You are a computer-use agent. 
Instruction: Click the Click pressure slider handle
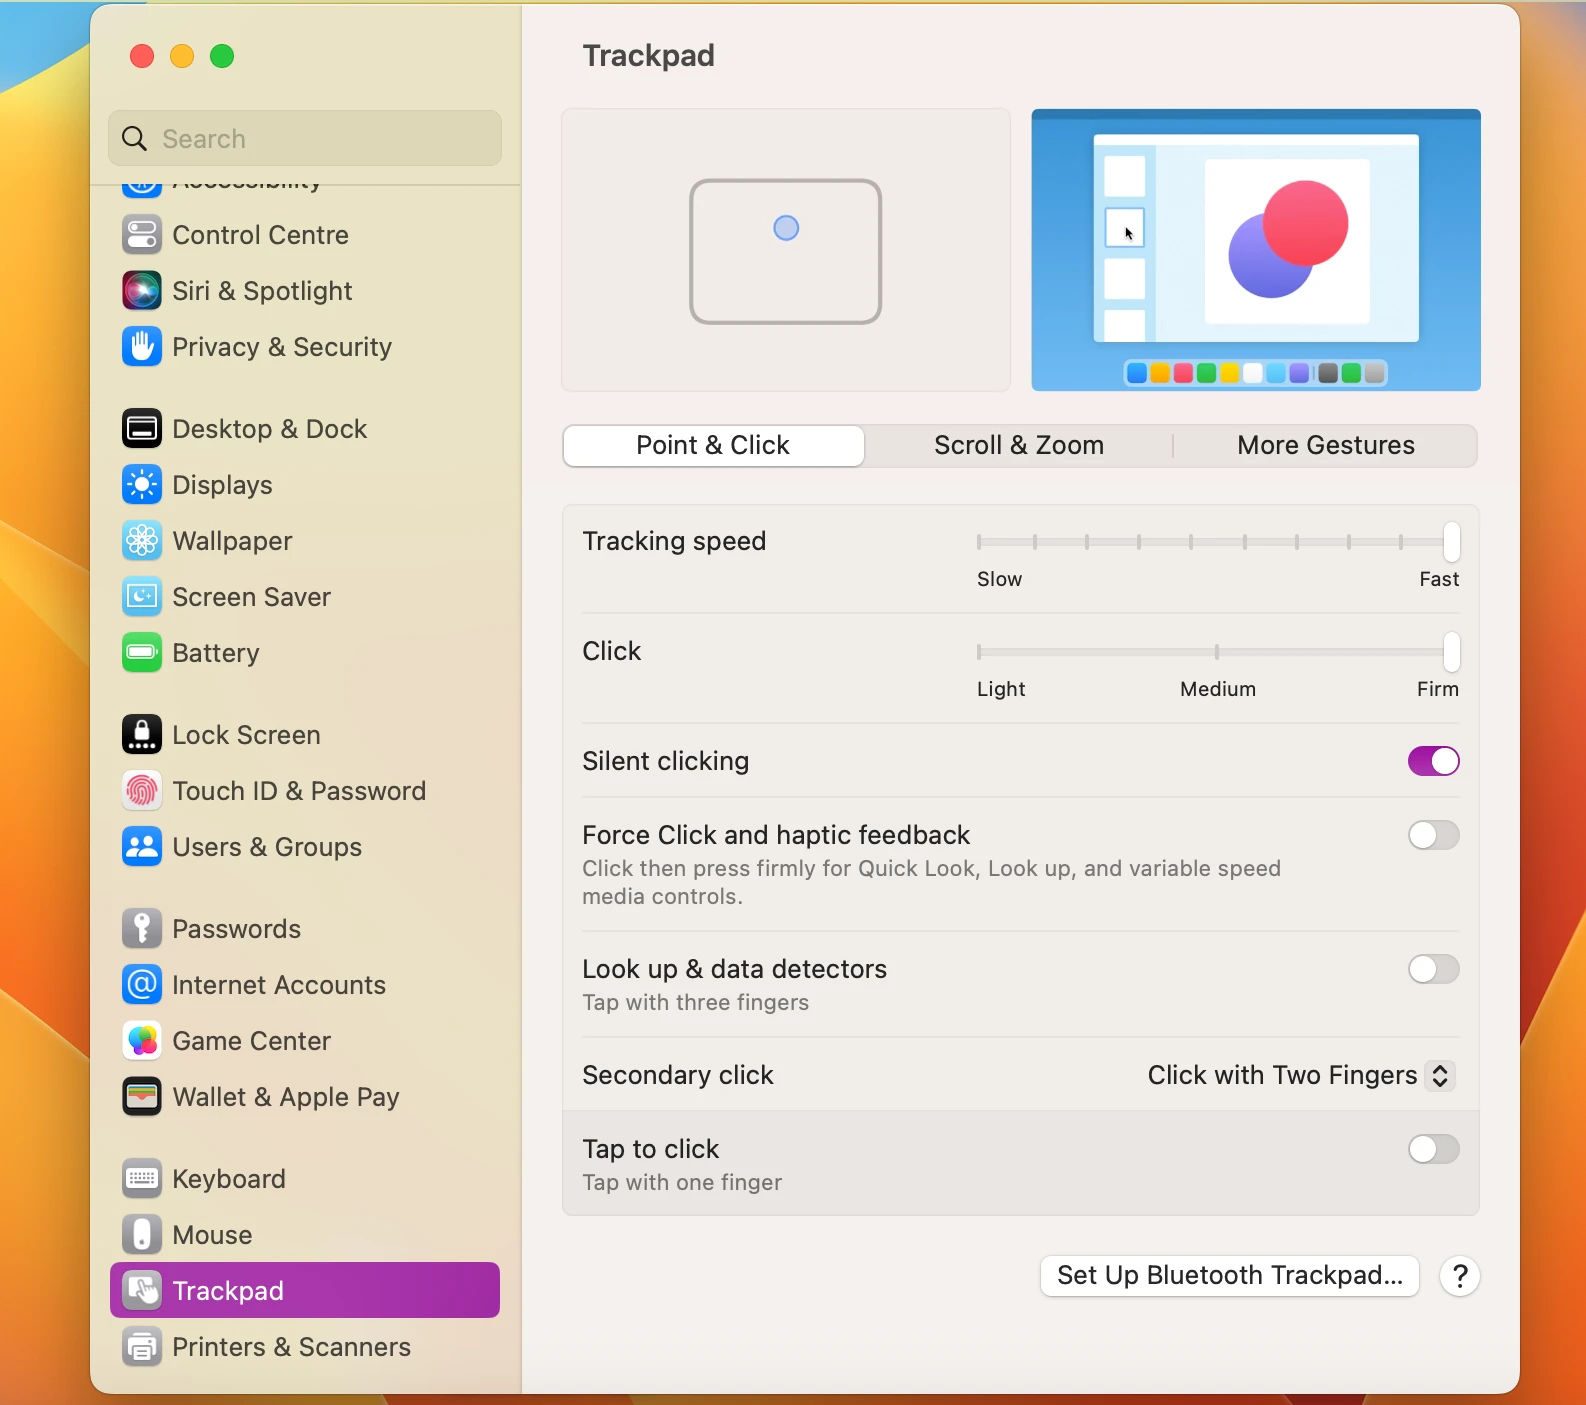1451,652
